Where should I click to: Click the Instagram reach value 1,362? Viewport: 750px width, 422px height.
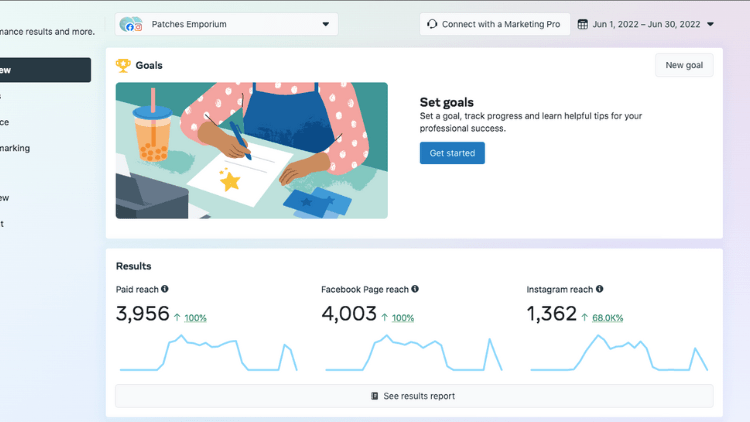click(551, 314)
